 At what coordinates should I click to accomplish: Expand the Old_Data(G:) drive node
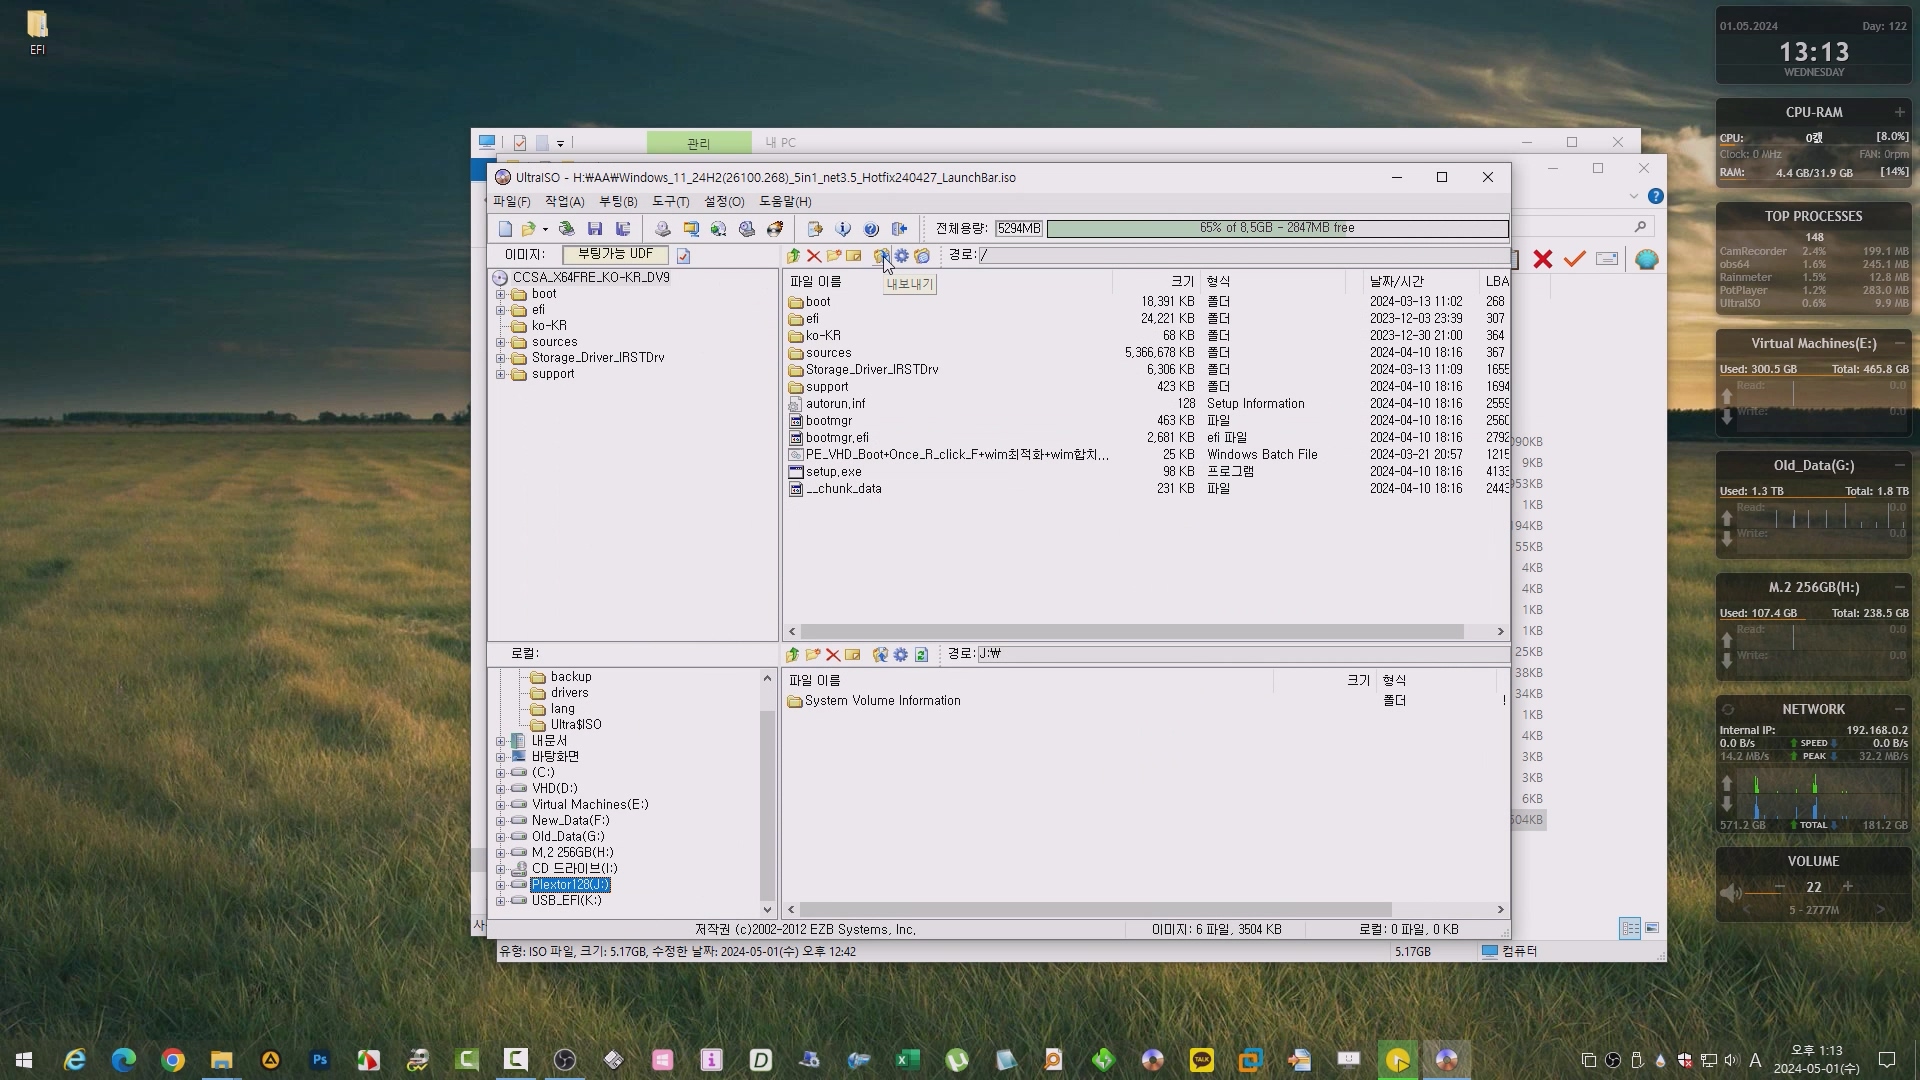[x=501, y=837]
